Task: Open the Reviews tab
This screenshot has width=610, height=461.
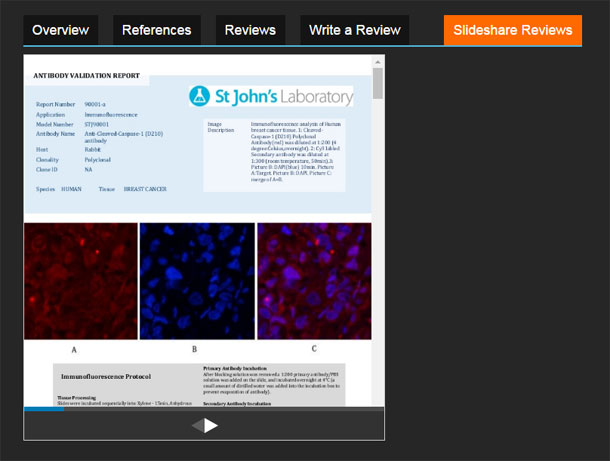Action: 250,30
